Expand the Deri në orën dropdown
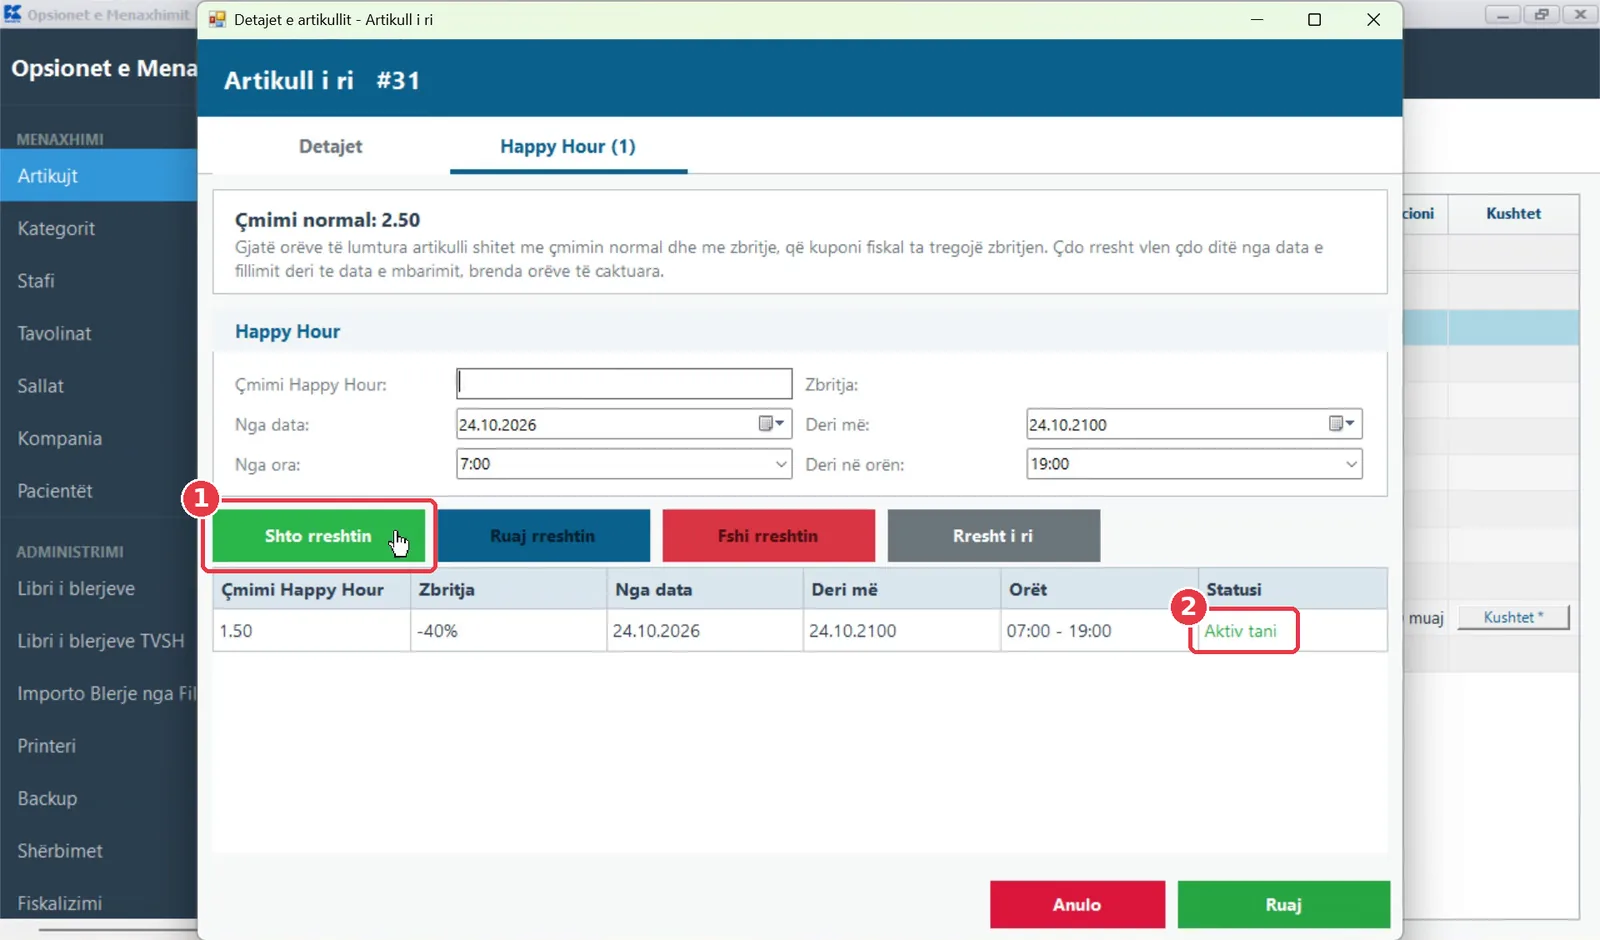Screen dimensions: 1600x940 1351,464
